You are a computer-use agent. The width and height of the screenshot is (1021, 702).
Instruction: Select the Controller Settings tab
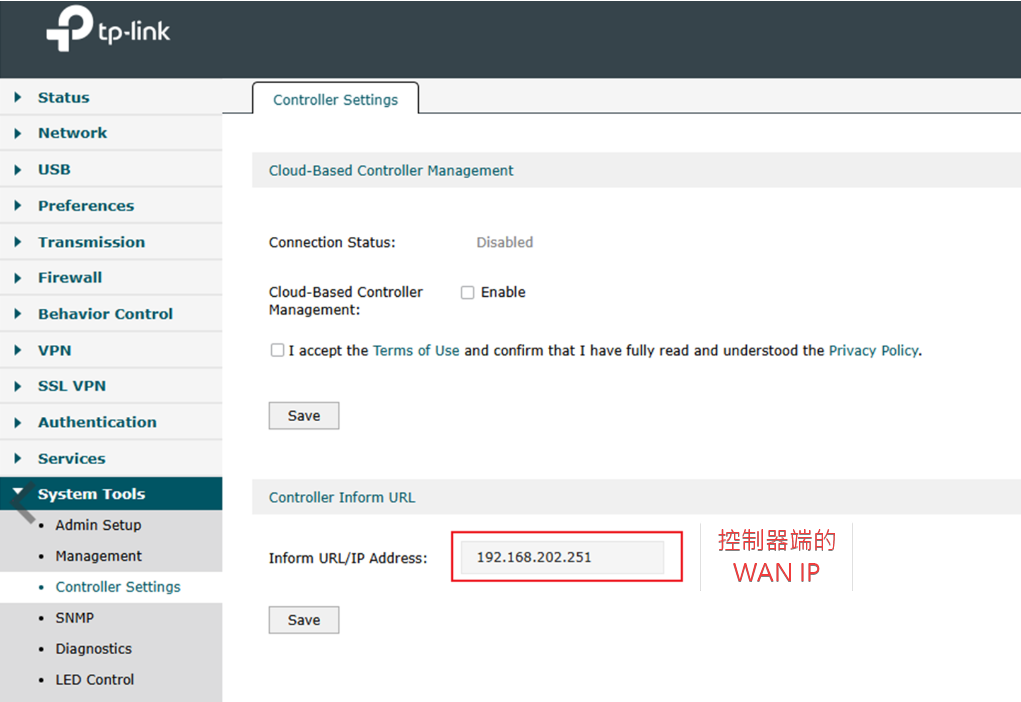tap(335, 100)
